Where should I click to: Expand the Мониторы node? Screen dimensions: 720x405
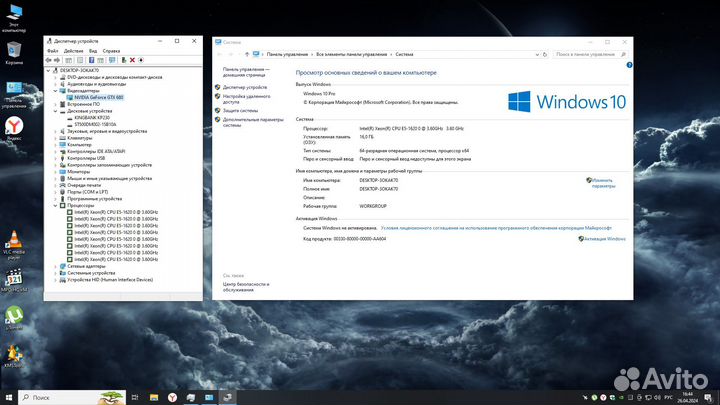point(56,172)
